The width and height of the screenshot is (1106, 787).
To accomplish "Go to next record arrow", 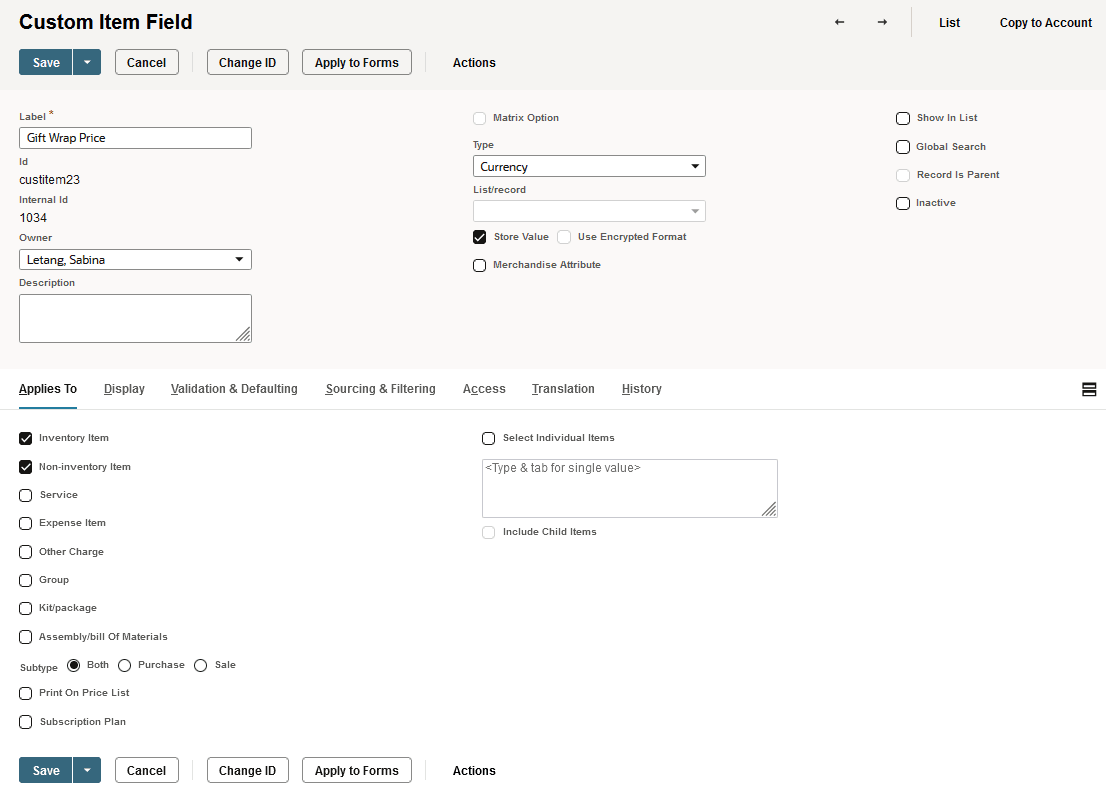I will [x=882, y=23].
